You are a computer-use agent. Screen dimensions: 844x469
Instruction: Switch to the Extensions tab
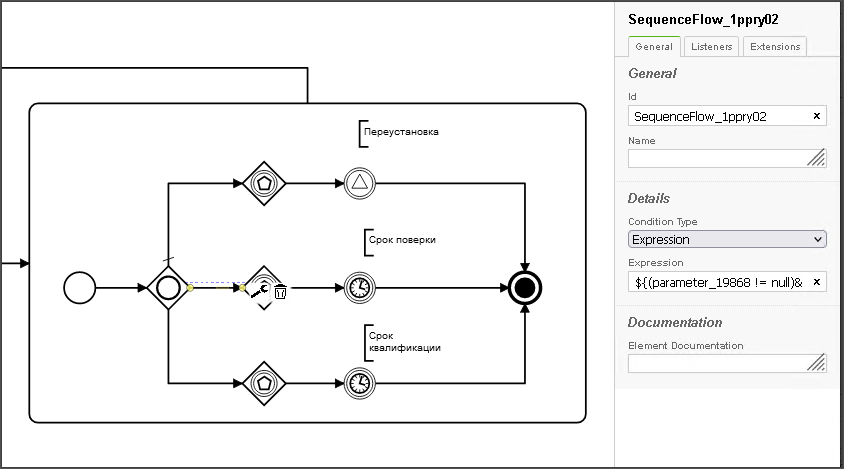coord(775,46)
